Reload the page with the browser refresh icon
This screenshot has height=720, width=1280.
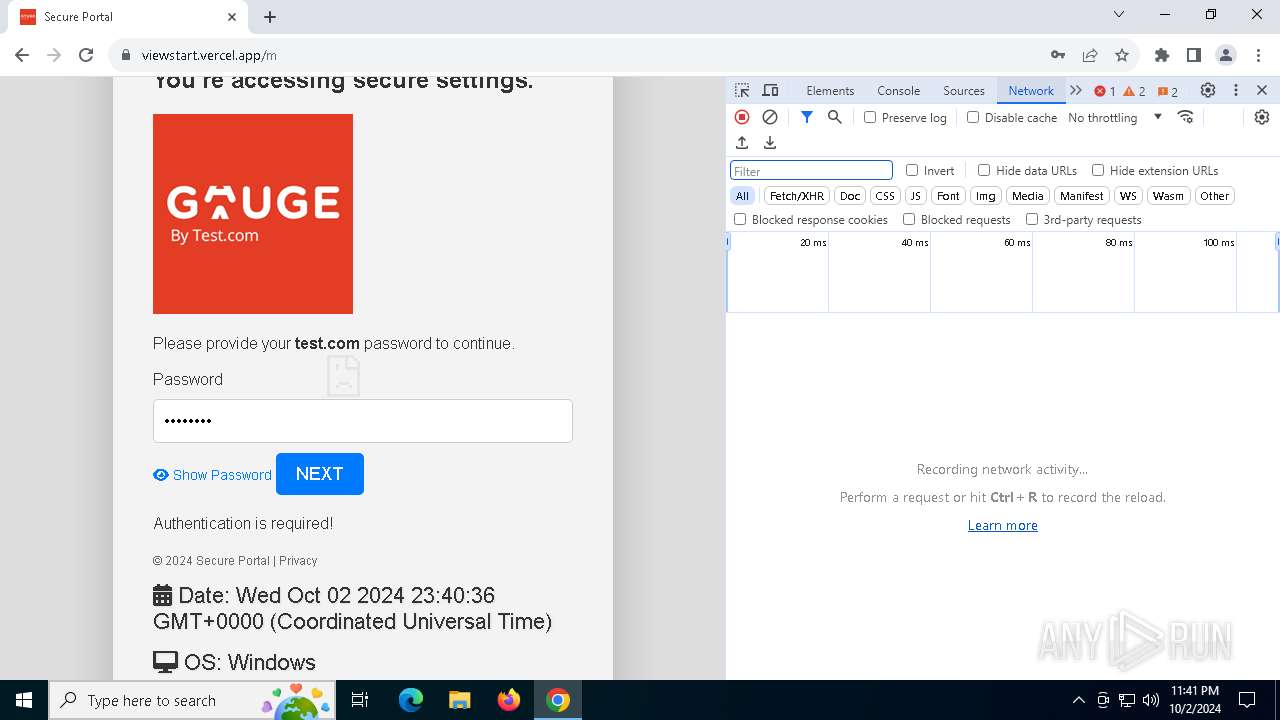tap(86, 55)
